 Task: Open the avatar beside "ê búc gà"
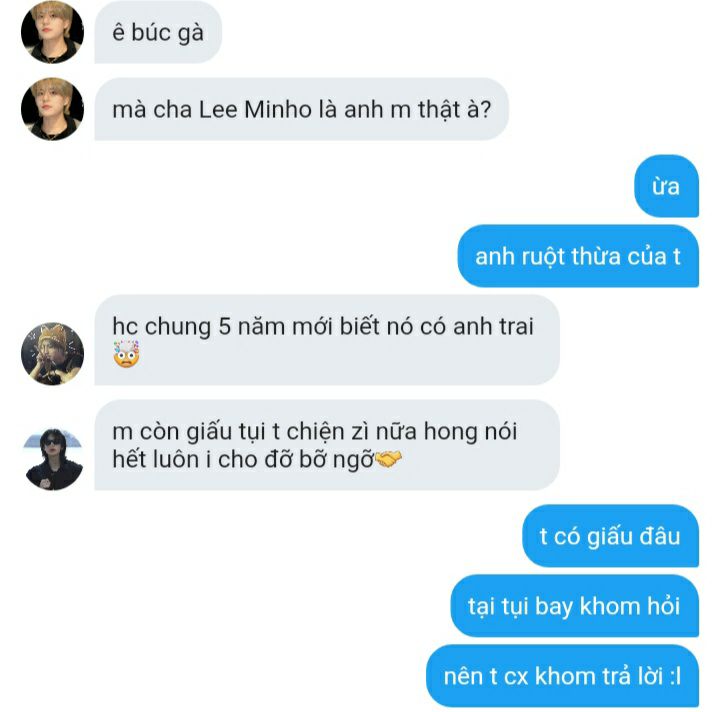(52, 32)
